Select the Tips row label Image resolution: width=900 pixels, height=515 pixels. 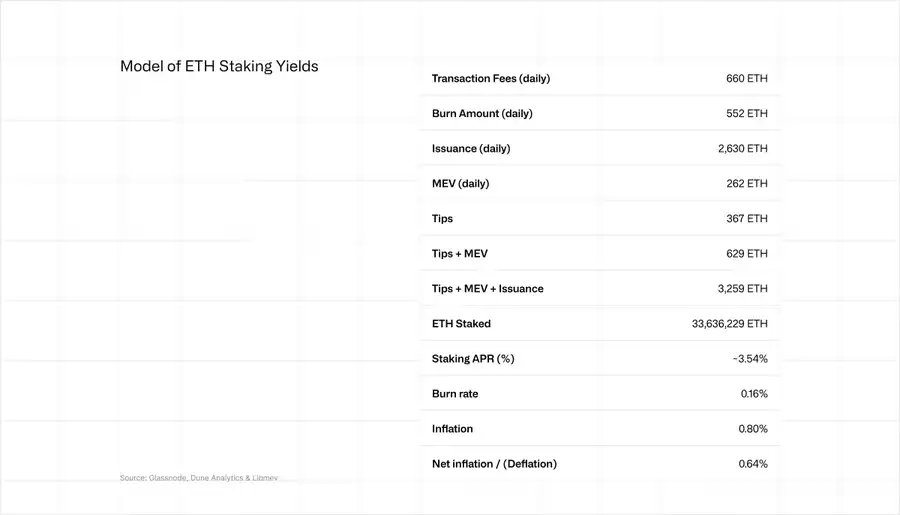click(442, 218)
